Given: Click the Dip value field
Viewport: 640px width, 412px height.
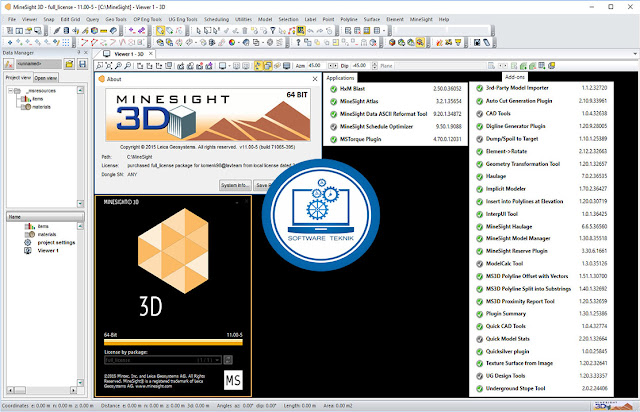Looking at the screenshot, I should pyautogui.click(x=361, y=66).
